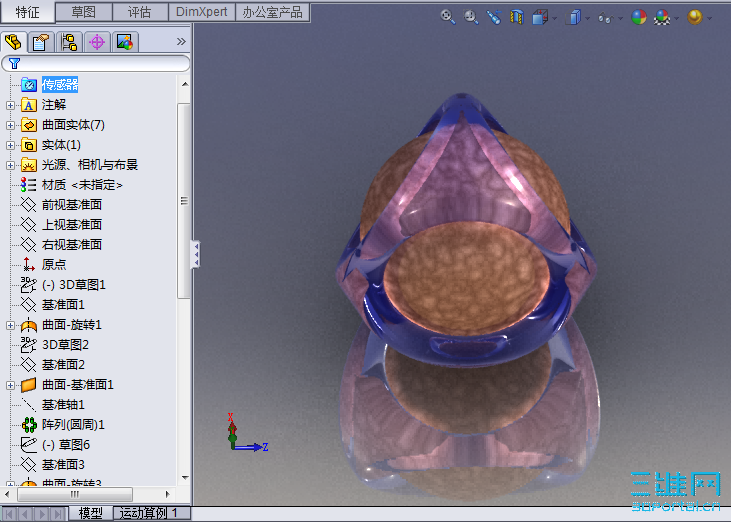Screen dimensions: 731x522
Task: Select 前视基准面 in the tree
Action: pos(72,205)
